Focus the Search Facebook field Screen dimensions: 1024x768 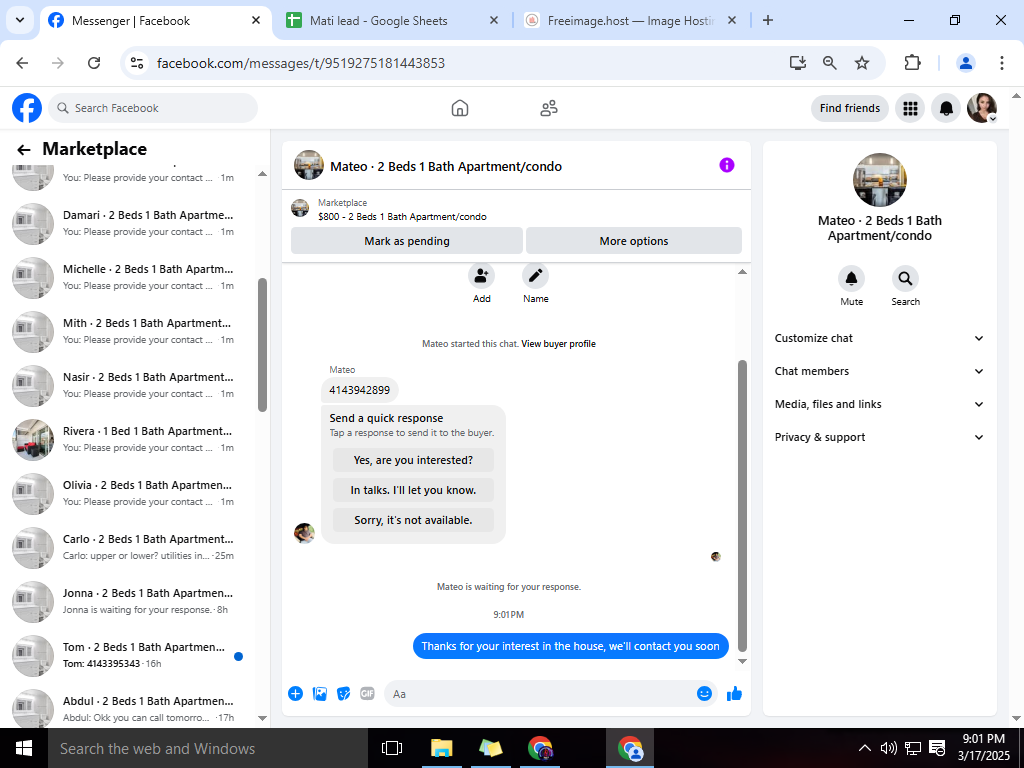[x=153, y=108]
